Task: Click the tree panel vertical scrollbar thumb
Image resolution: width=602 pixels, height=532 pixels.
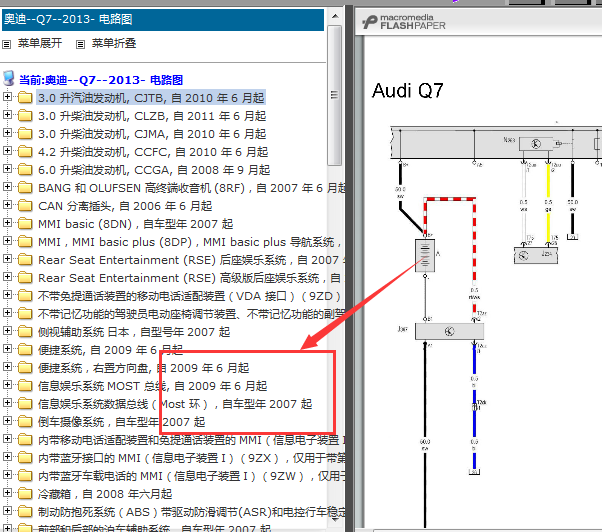Action: [335, 95]
